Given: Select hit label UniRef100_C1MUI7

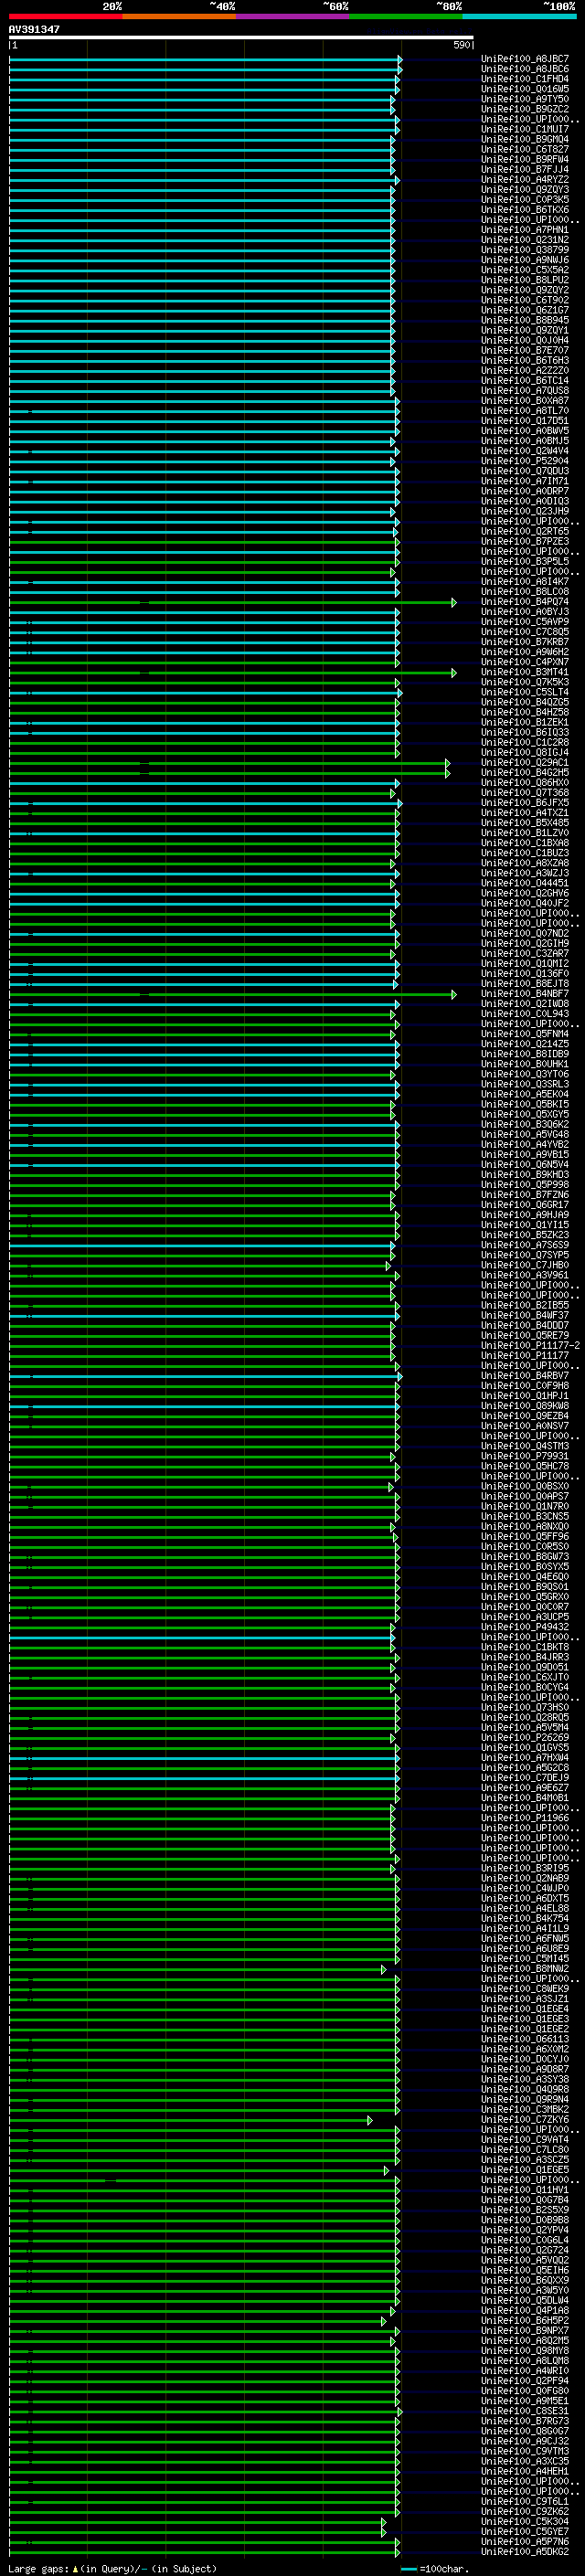Looking at the screenshot, I should pyautogui.click(x=525, y=129).
